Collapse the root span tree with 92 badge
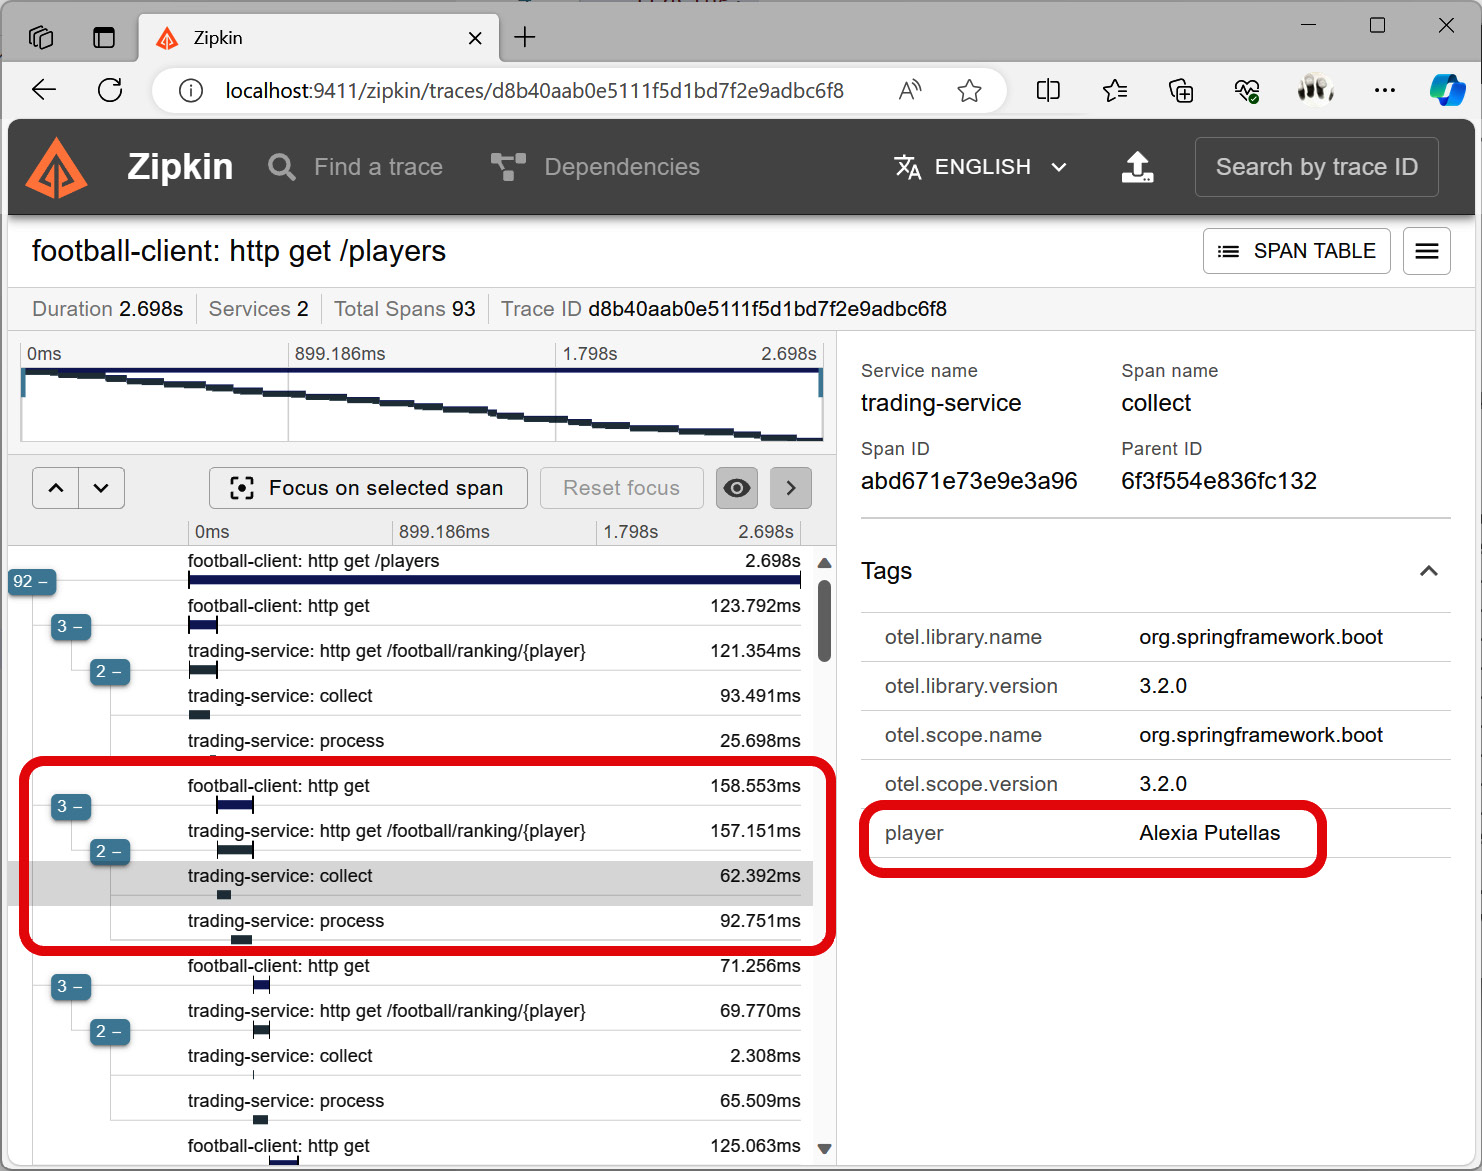1482x1171 pixels. [x=32, y=581]
